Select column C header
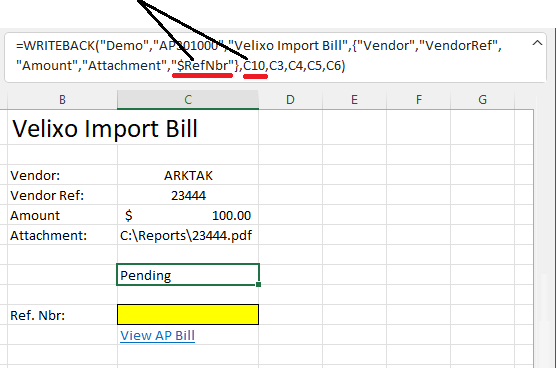557x369 pixels. (x=188, y=100)
